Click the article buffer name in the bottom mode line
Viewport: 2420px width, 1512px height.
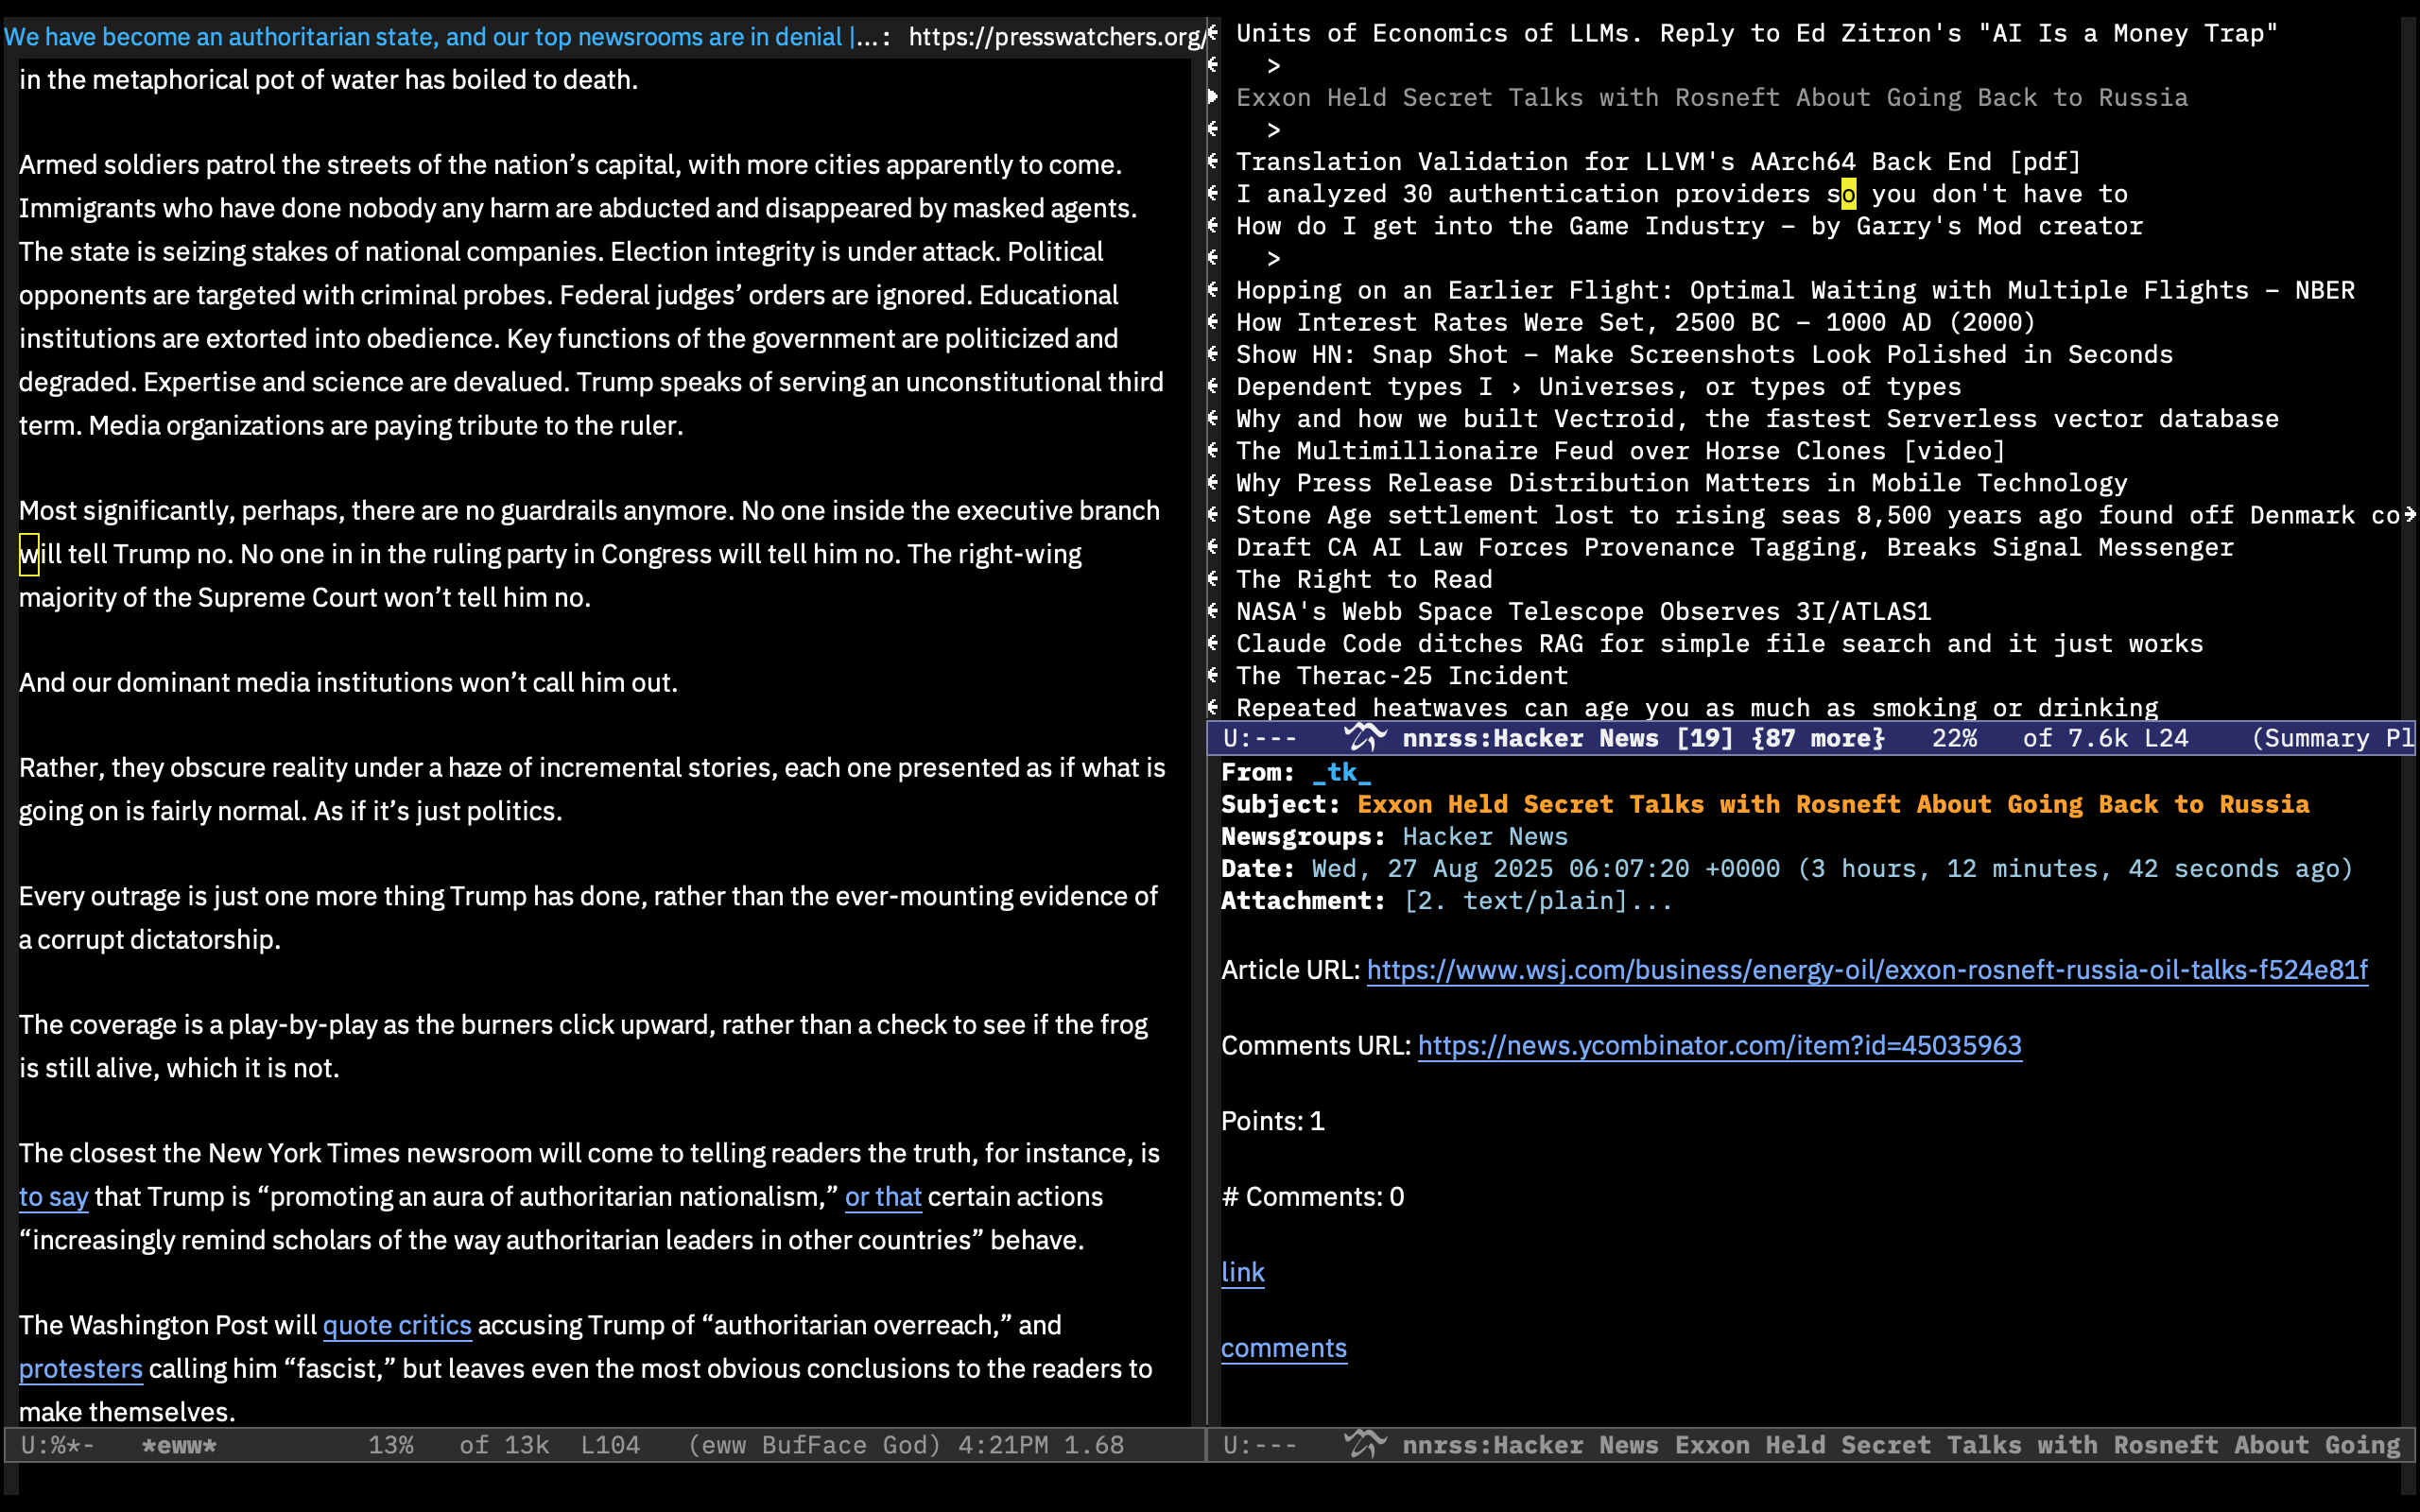coord(1901,1445)
